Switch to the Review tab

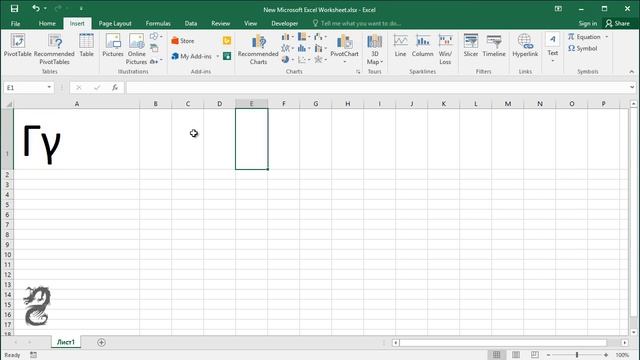(220, 23)
